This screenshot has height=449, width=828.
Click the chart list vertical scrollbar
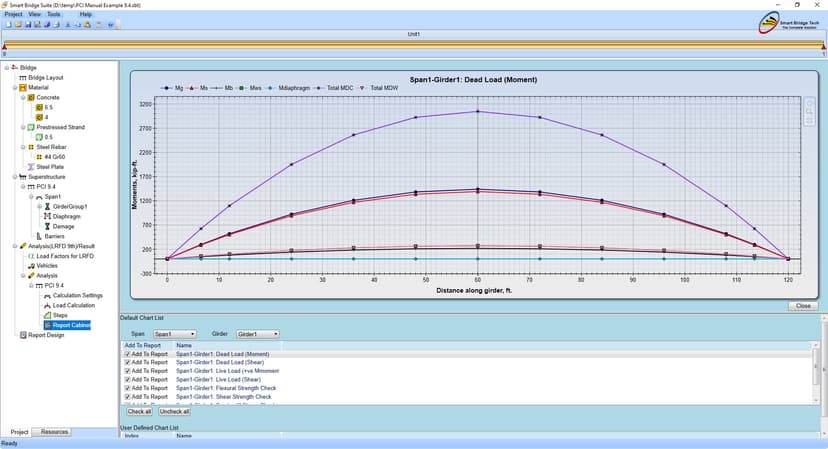816,373
